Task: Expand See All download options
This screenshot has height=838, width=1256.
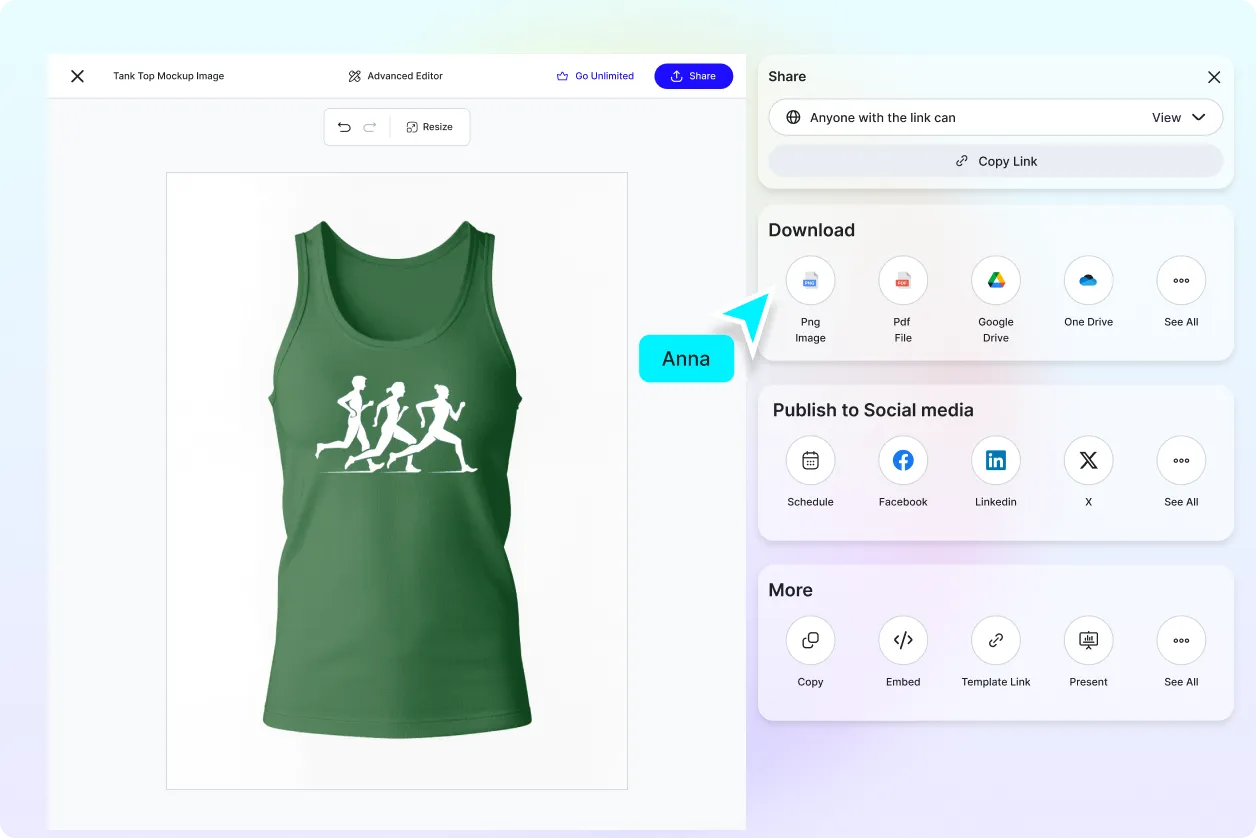Action: [1181, 280]
